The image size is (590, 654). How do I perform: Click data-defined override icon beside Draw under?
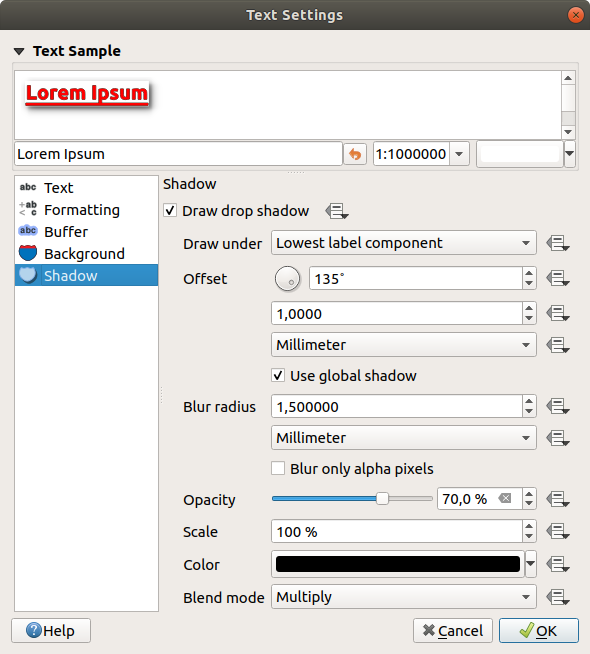coord(558,243)
